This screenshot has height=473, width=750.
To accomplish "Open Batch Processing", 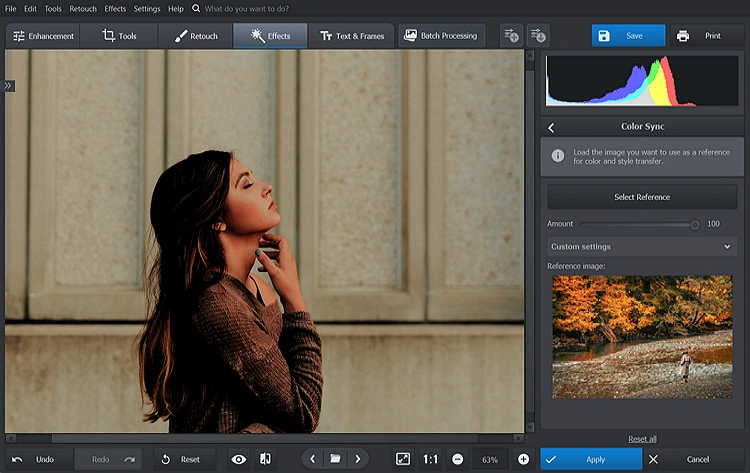I will click(x=441, y=35).
